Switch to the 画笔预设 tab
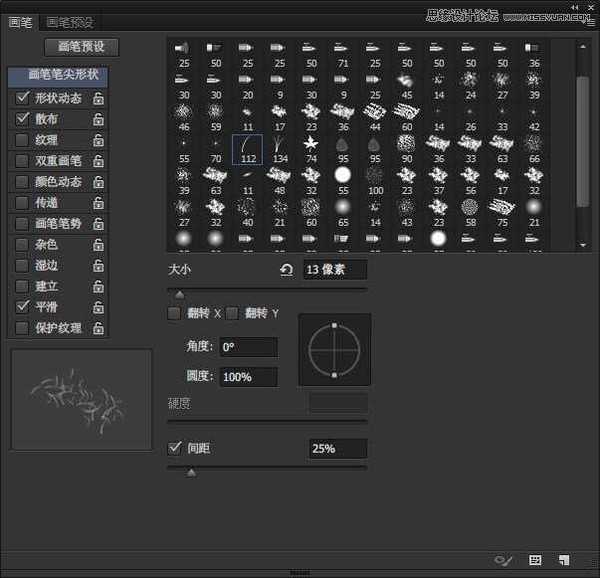The width and height of the screenshot is (600, 578). pos(69,22)
